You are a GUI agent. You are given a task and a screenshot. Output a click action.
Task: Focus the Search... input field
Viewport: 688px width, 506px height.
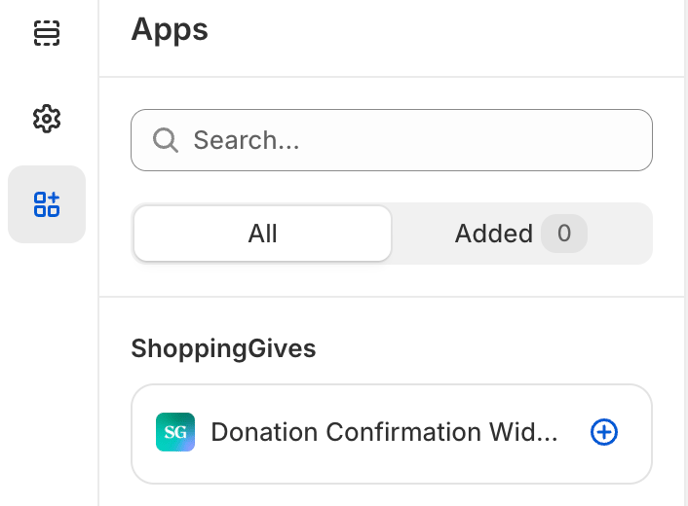[391, 140]
